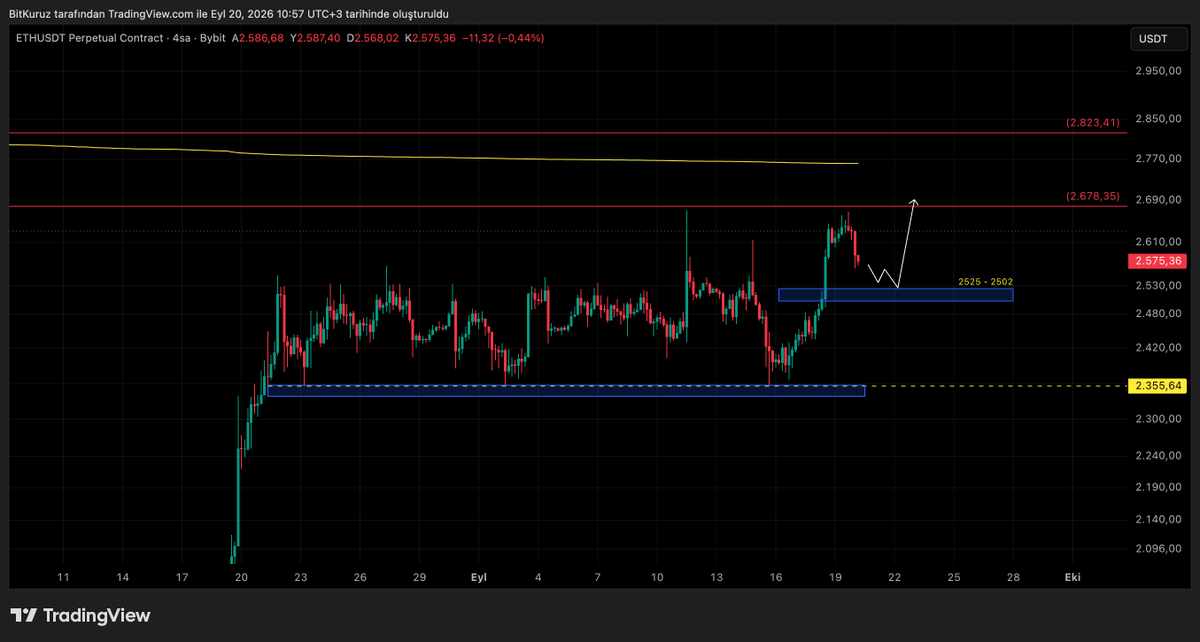This screenshot has height=642, width=1200.
Task: Click date 23 on the time axis
Action: click(x=300, y=578)
